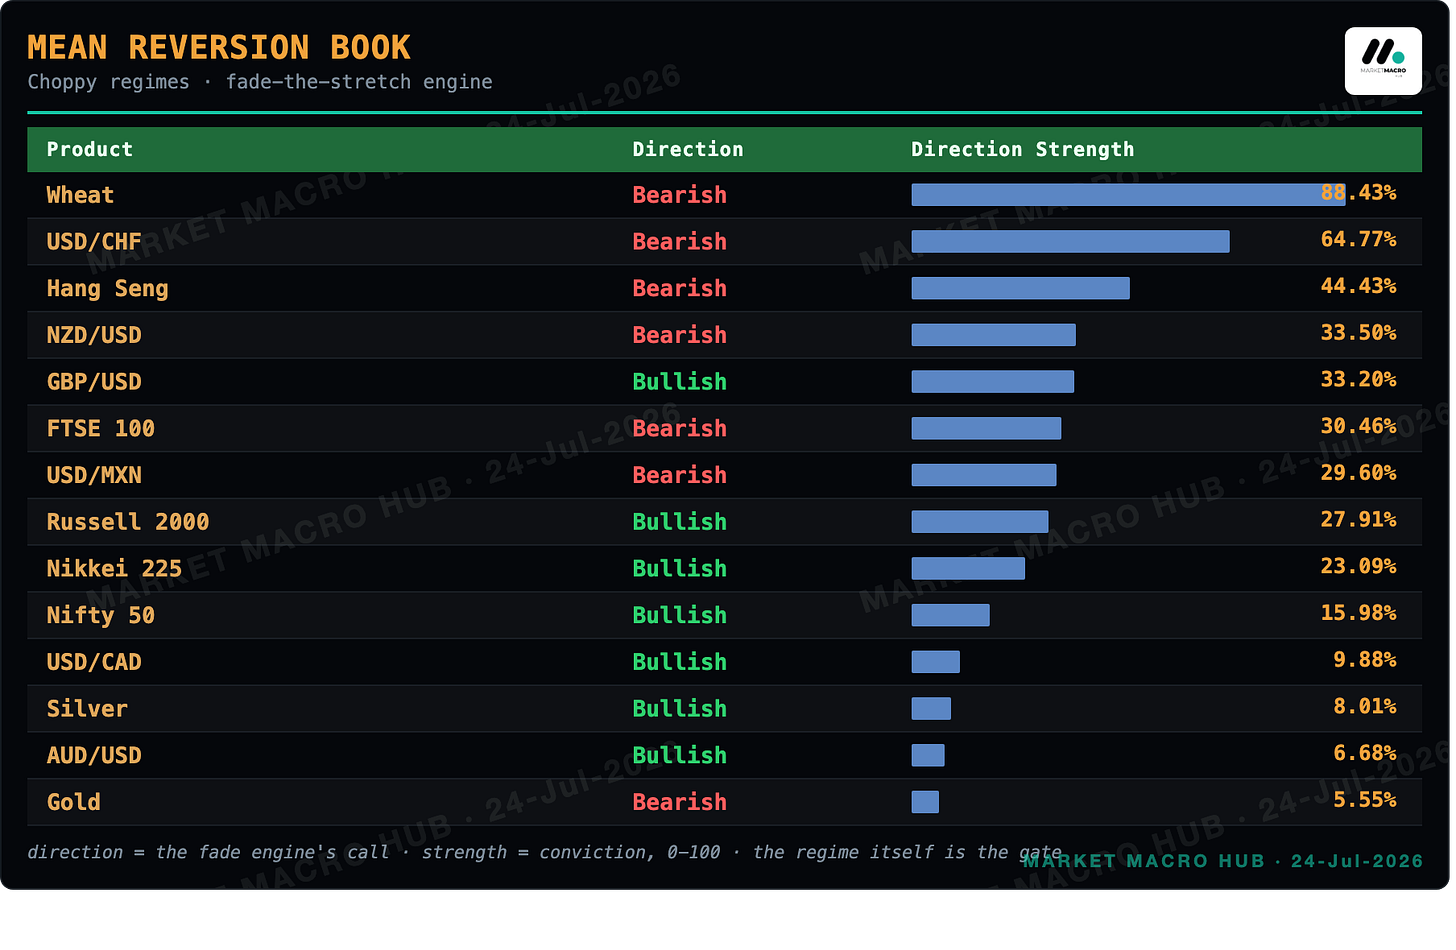Viewport: 1456px width, 950px height.
Task: Click Bearish direction in Gold row
Action: (680, 802)
